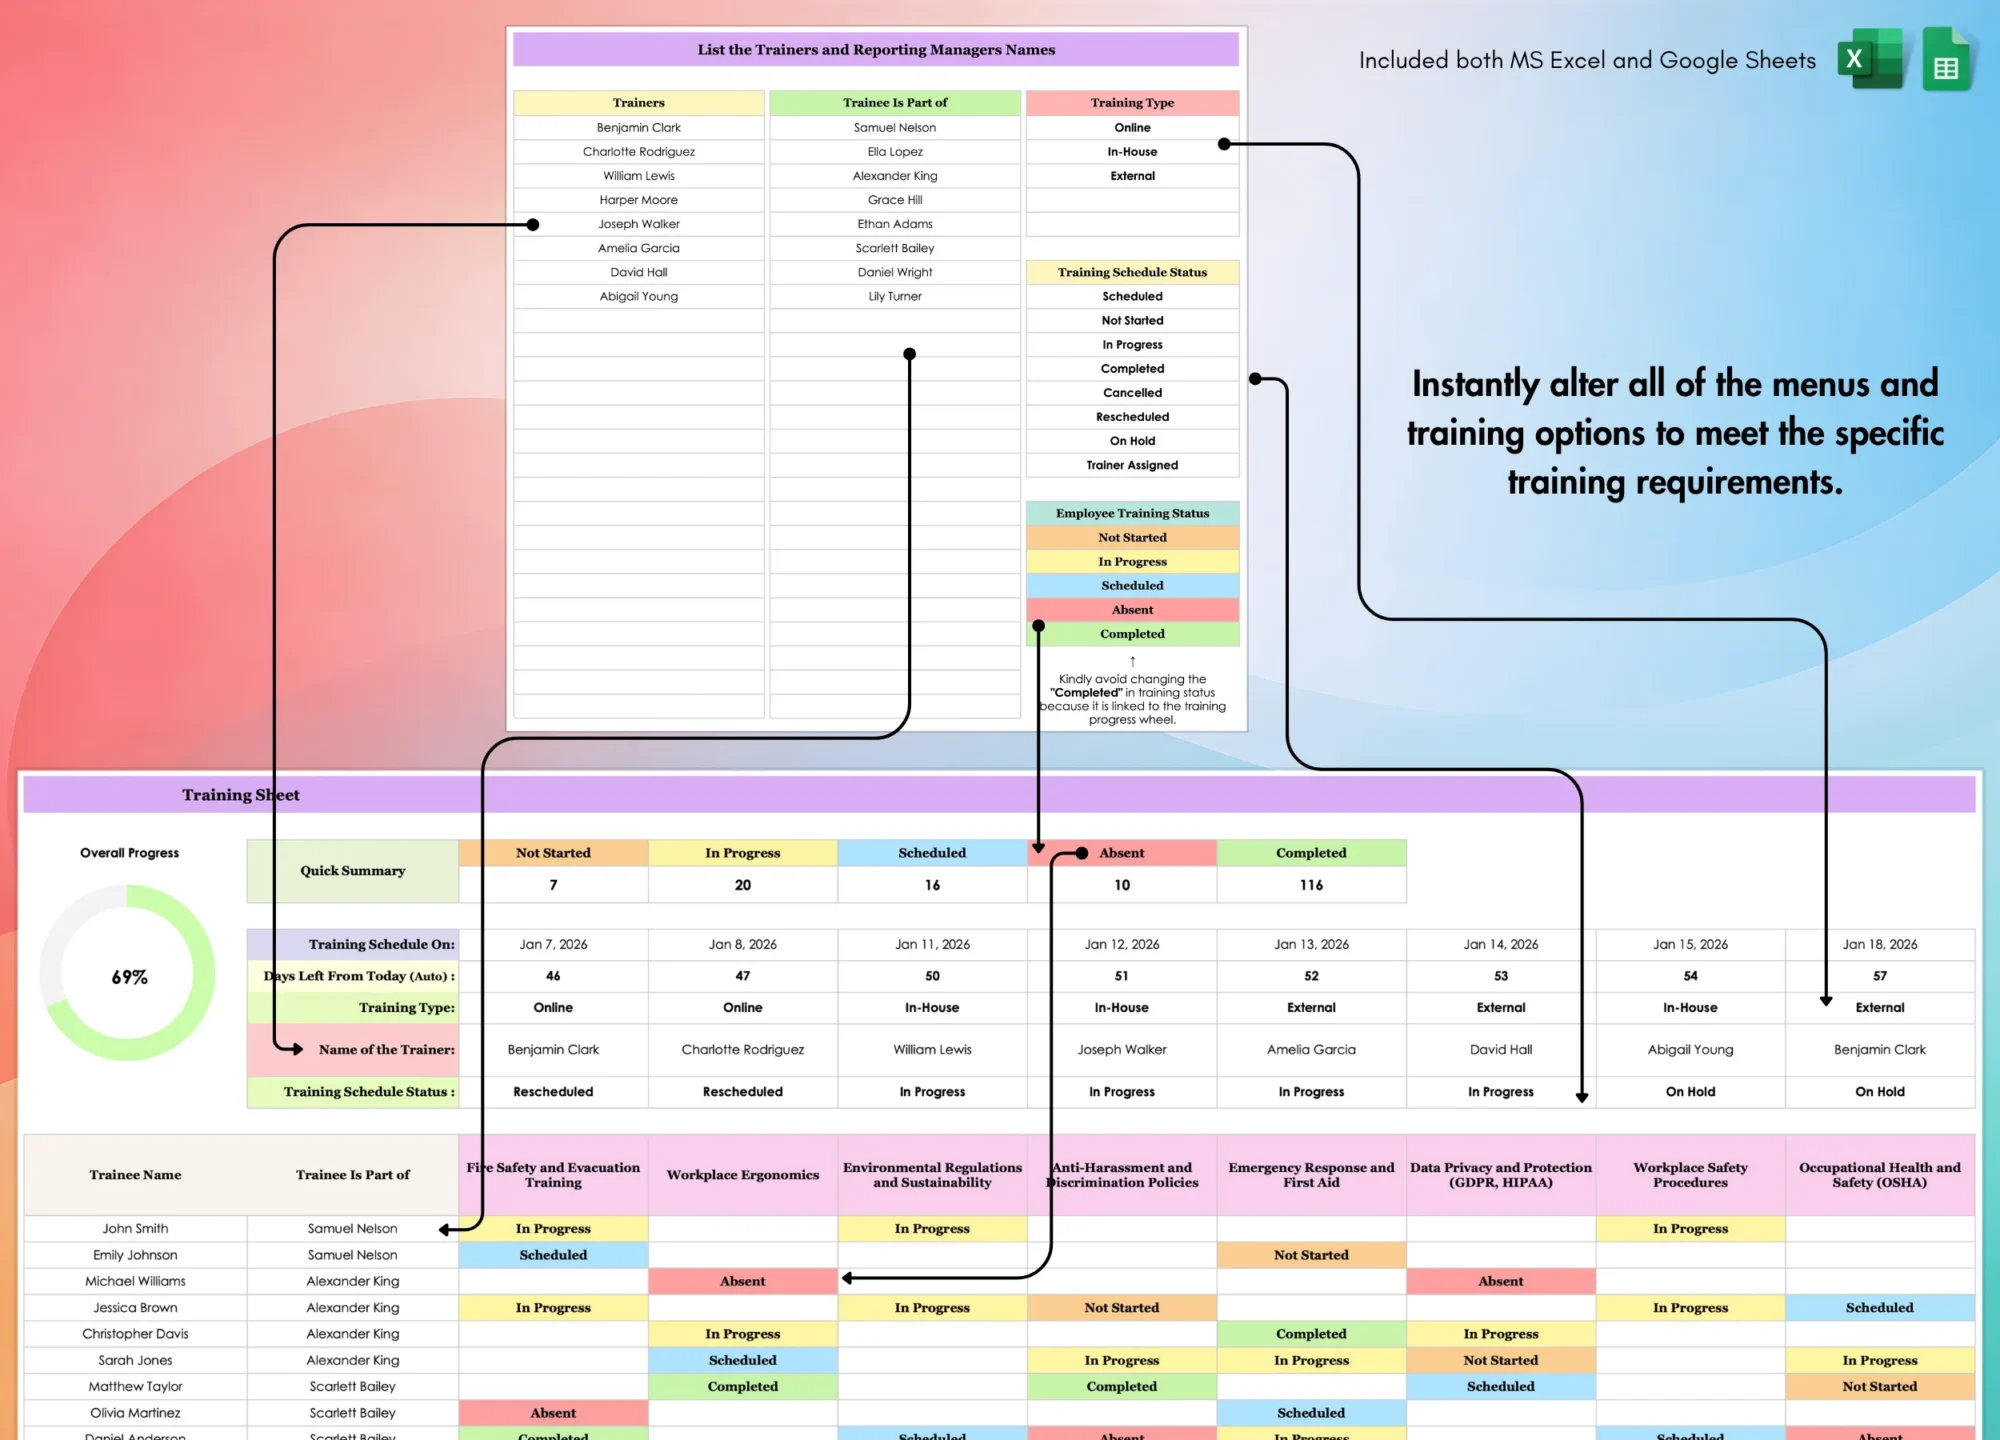
Task: Select the Training Type header cell
Action: click(x=1132, y=103)
